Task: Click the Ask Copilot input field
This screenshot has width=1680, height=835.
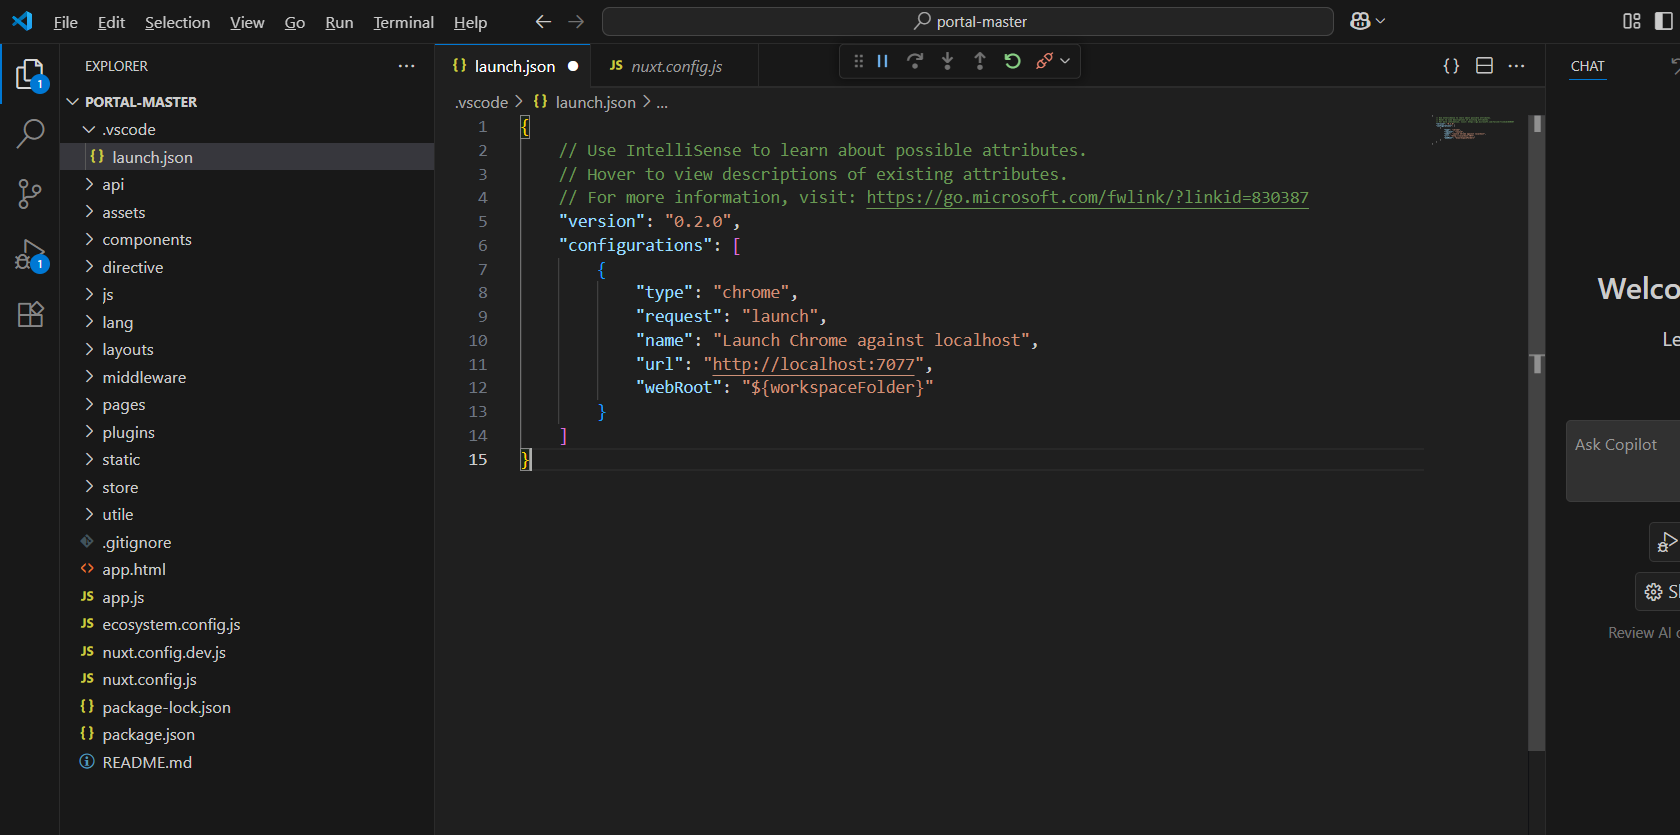Action: (1623, 461)
